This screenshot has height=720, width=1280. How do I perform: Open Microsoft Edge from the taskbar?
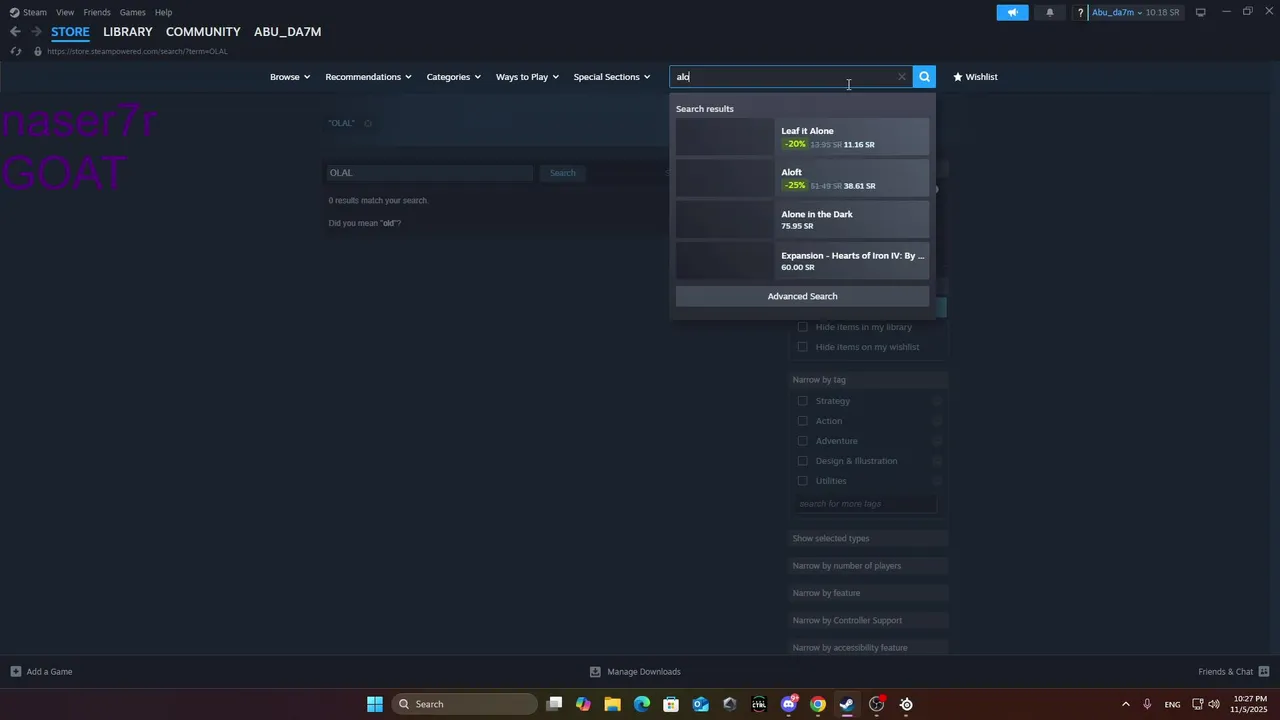(642, 704)
